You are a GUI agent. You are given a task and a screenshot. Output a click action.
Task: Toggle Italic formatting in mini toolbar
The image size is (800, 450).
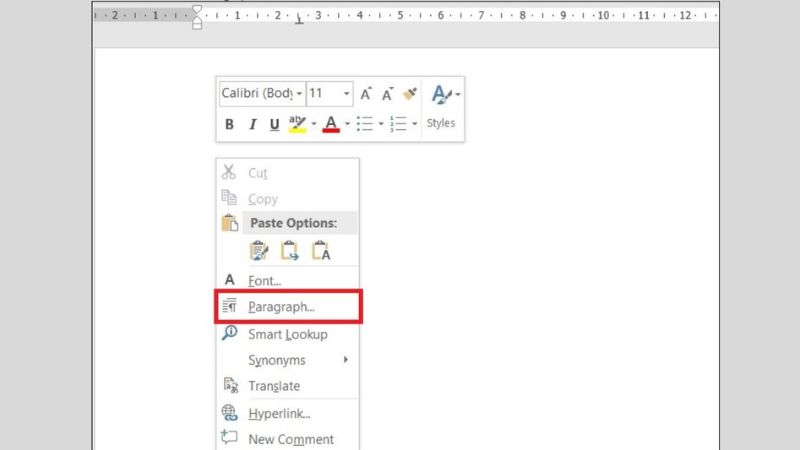tap(253, 124)
